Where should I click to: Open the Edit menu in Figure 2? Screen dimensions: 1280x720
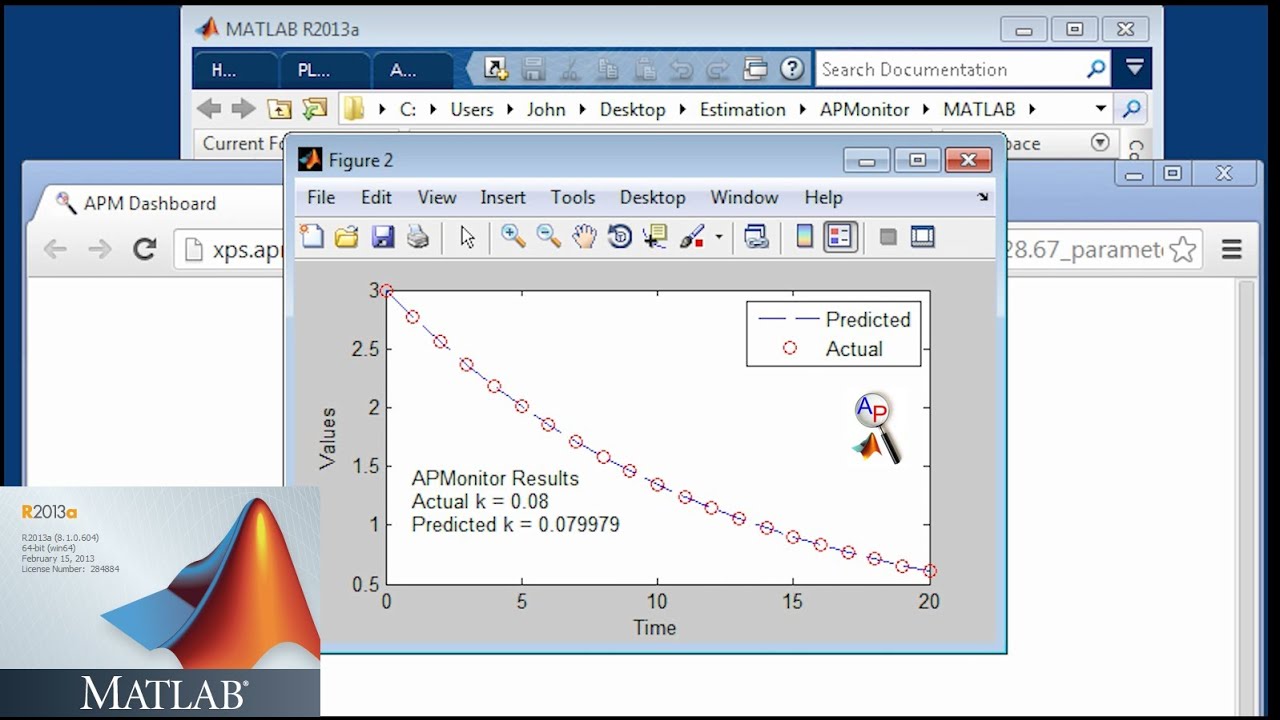(376, 197)
